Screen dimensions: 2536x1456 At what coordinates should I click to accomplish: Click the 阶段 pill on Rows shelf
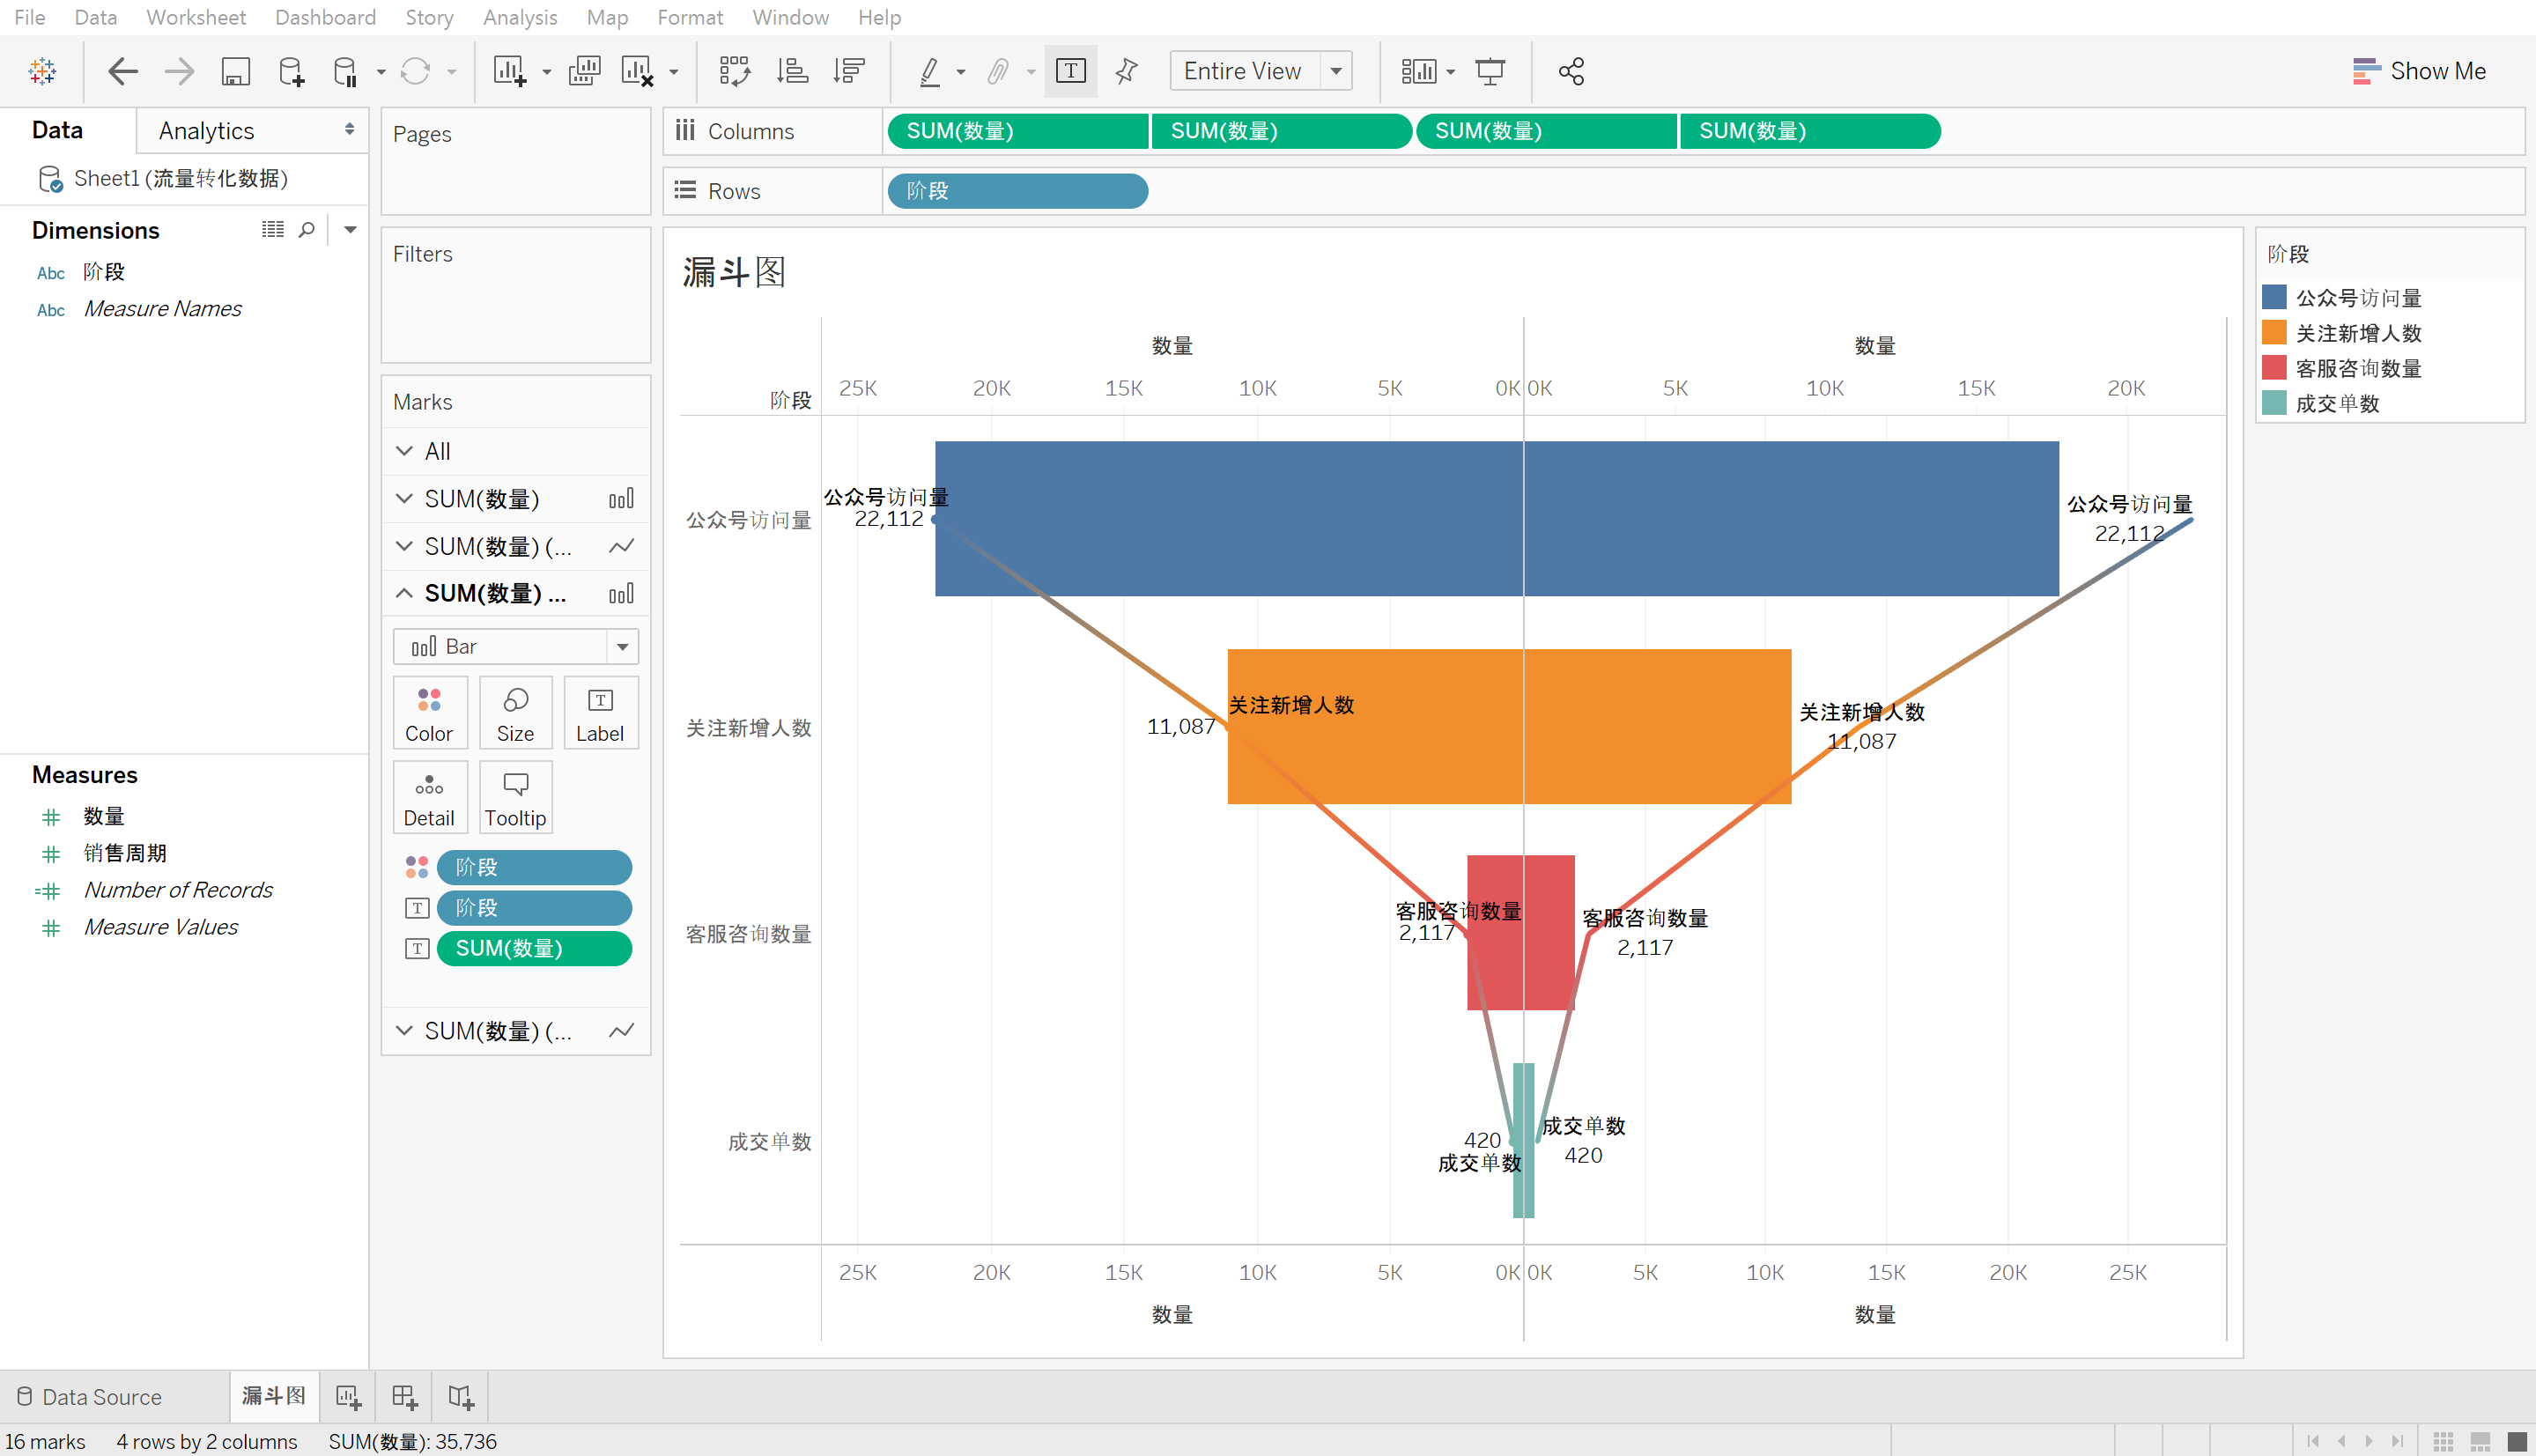[x=1016, y=191]
